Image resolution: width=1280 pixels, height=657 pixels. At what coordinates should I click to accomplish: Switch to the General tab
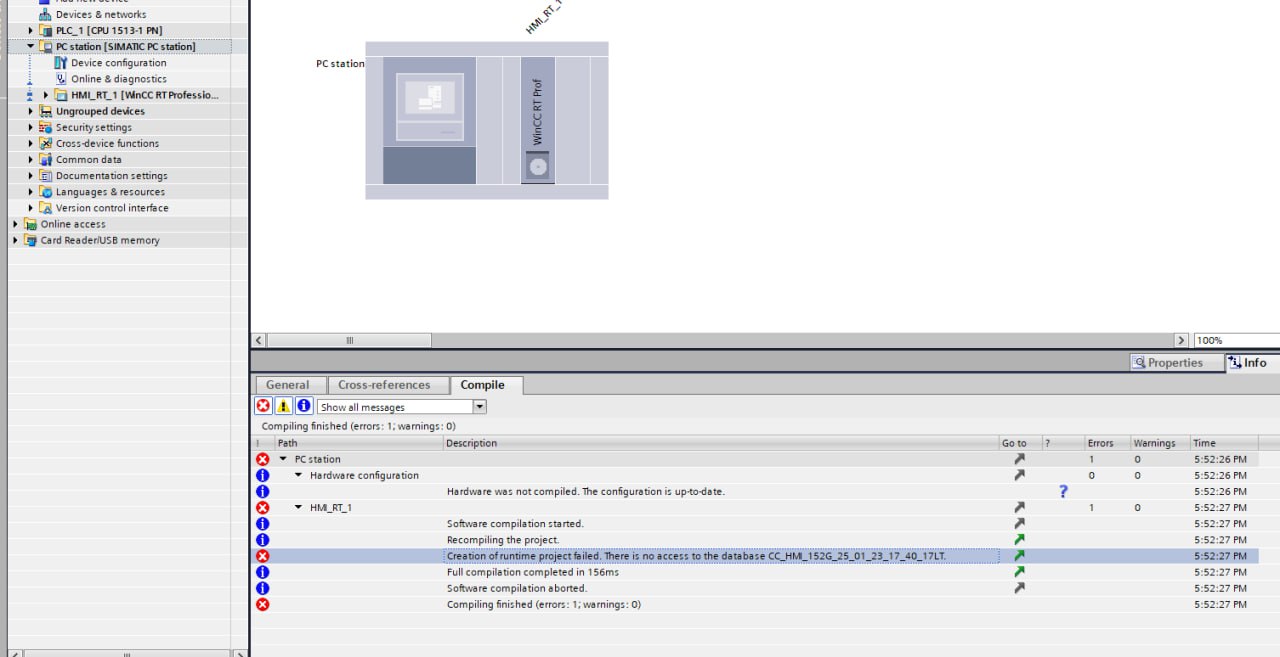click(288, 385)
